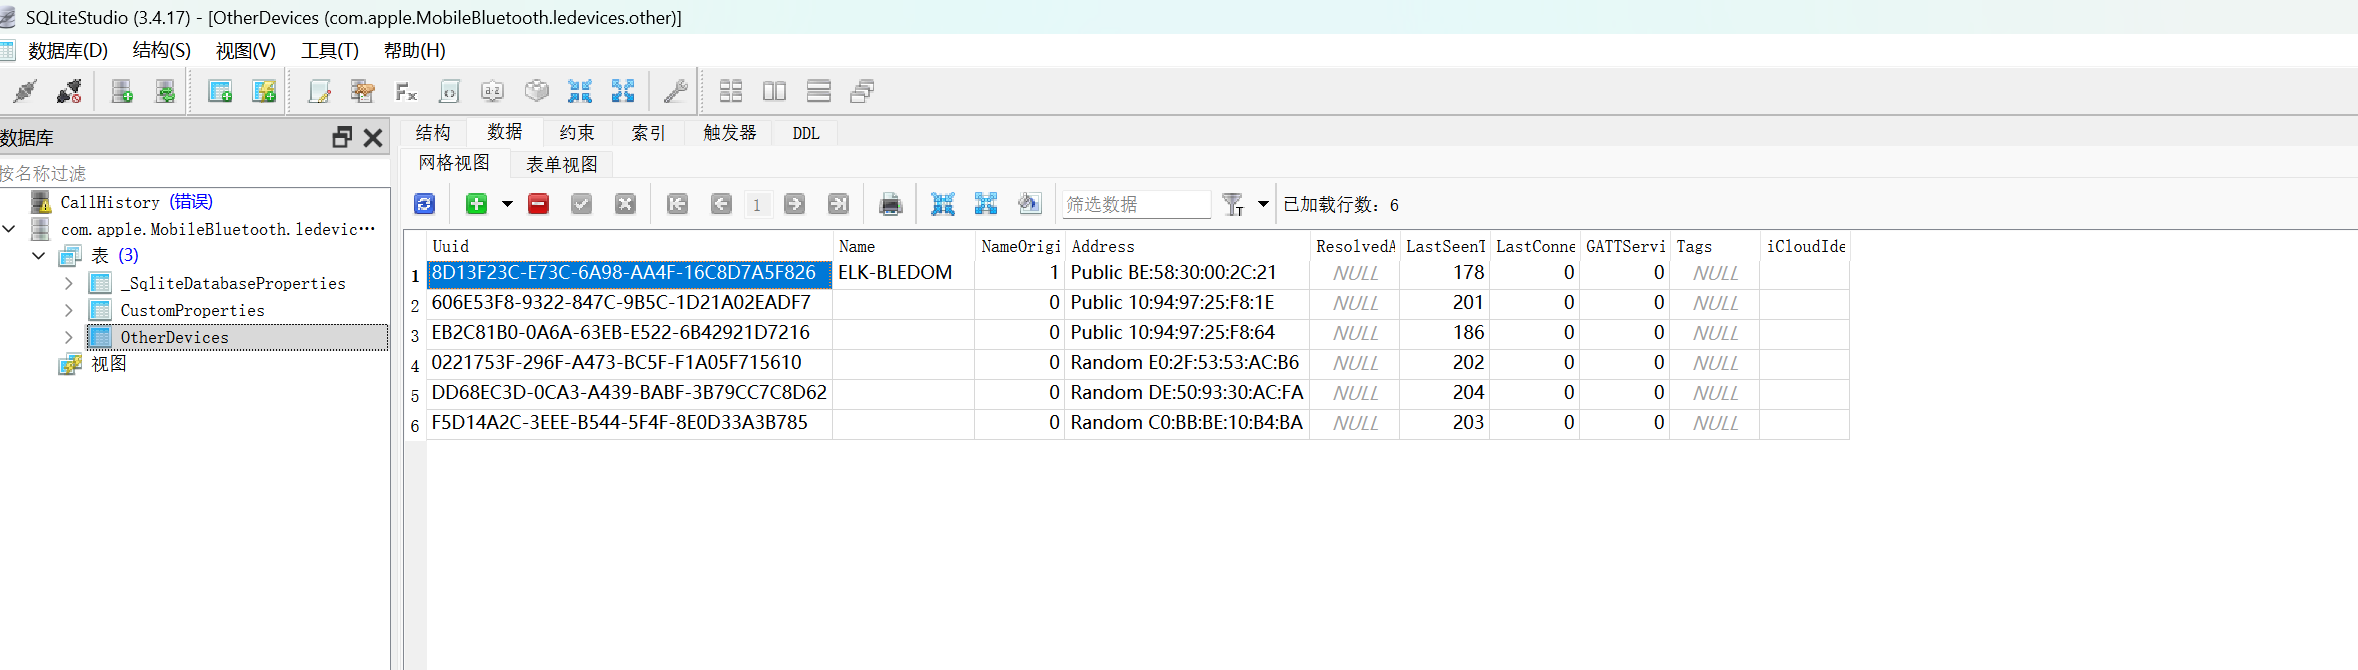Screen dimensions: 2358x670
Task: Expand the CustomProperties table node
Action: [68, 310]
